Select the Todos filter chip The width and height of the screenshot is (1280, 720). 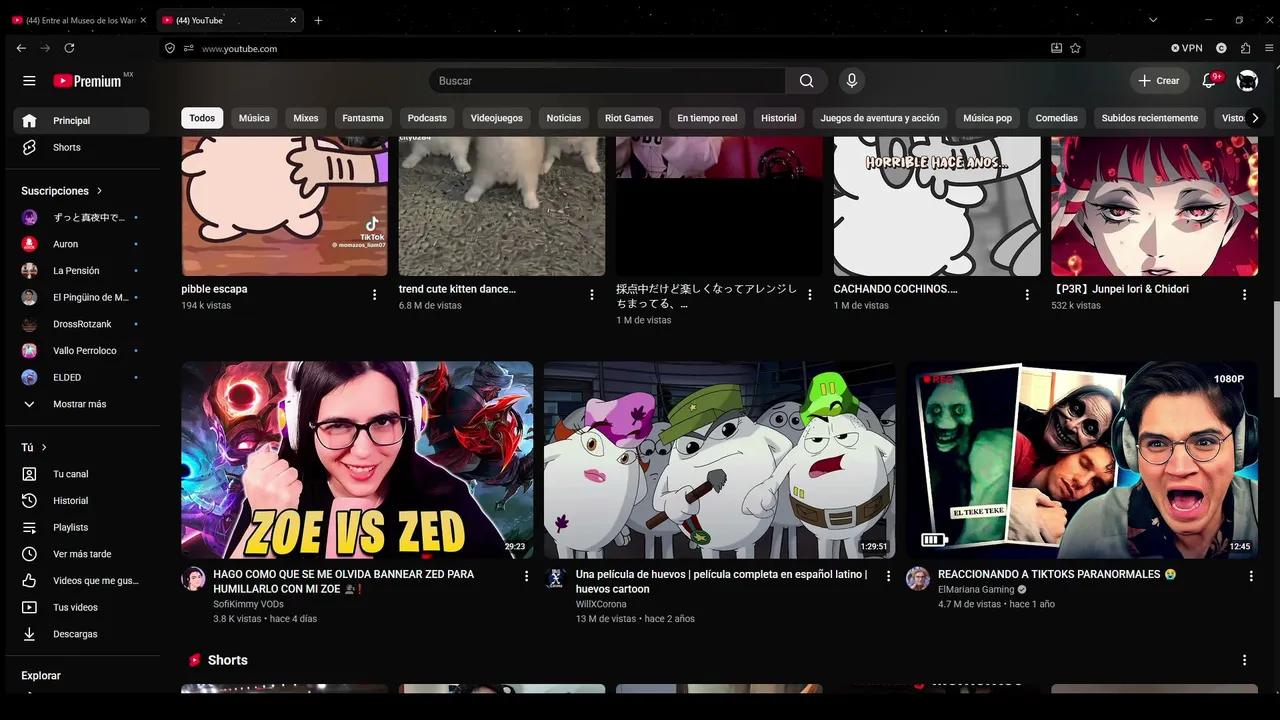pyautogui.click(x=202, y=118)
